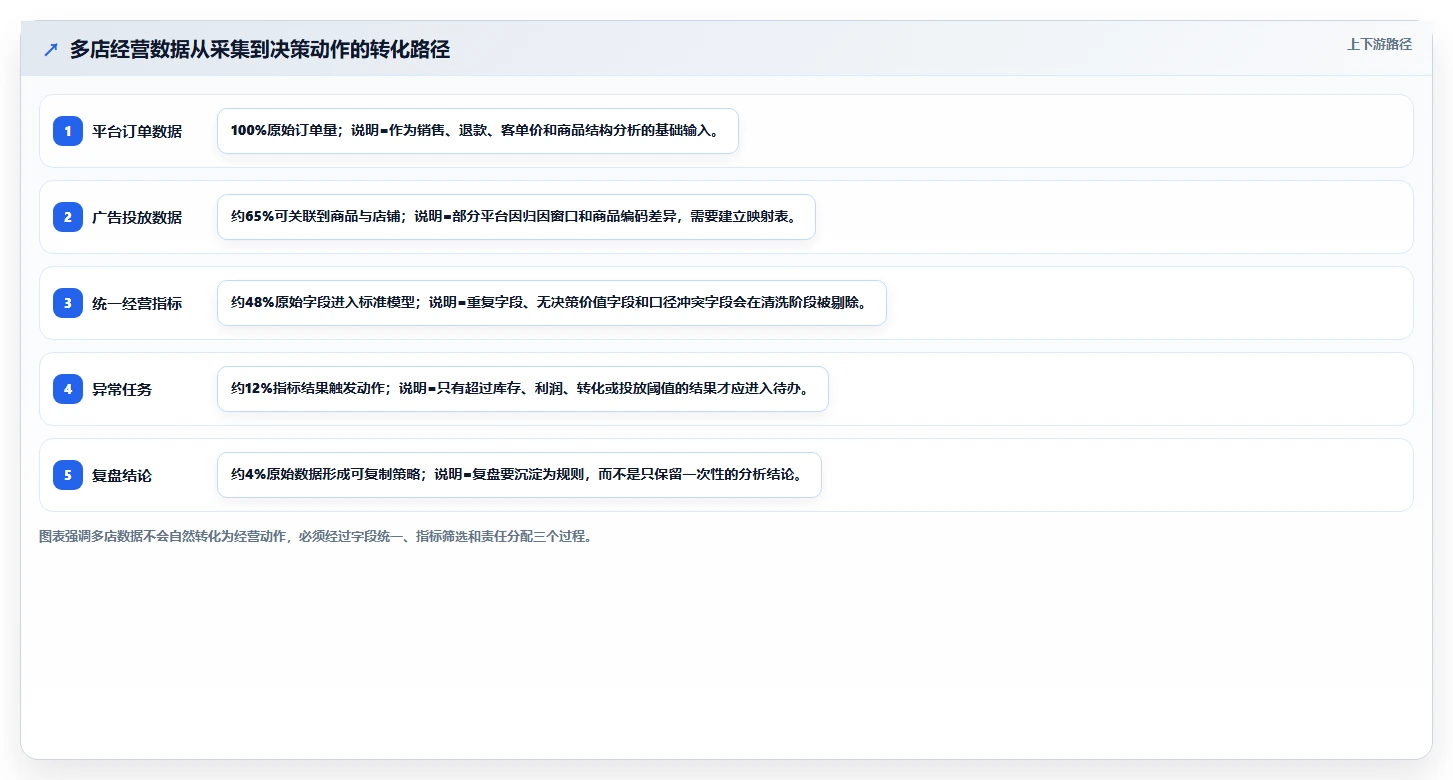
Task: Select the step 1 number badge
Action: click(68, 130)
